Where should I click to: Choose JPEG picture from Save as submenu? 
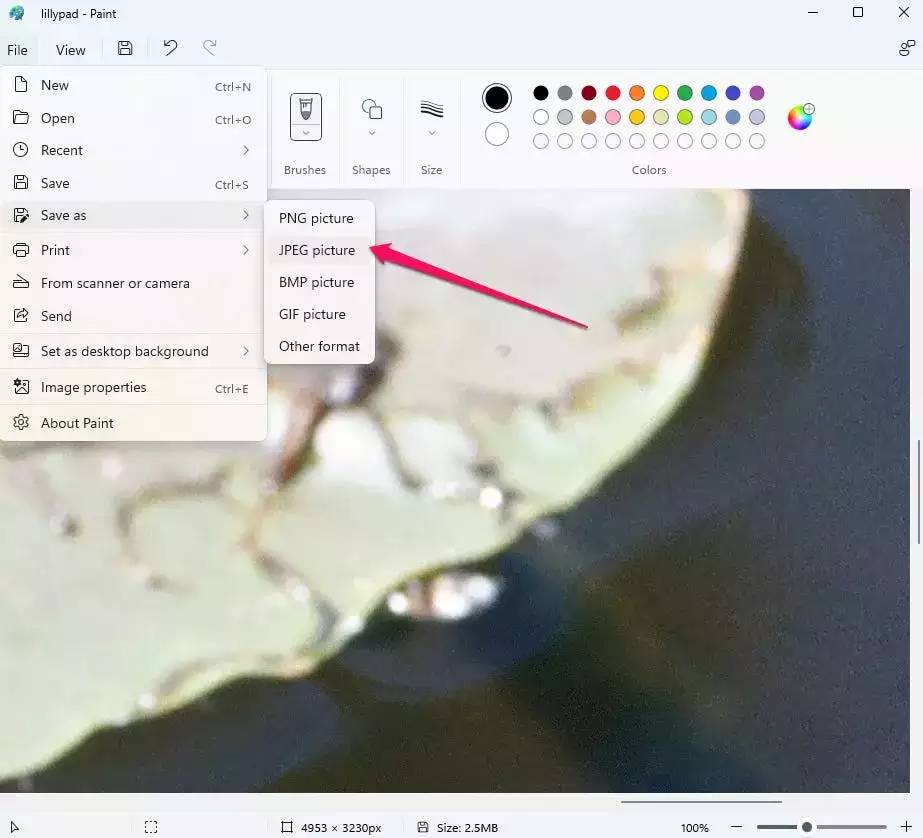316,250
